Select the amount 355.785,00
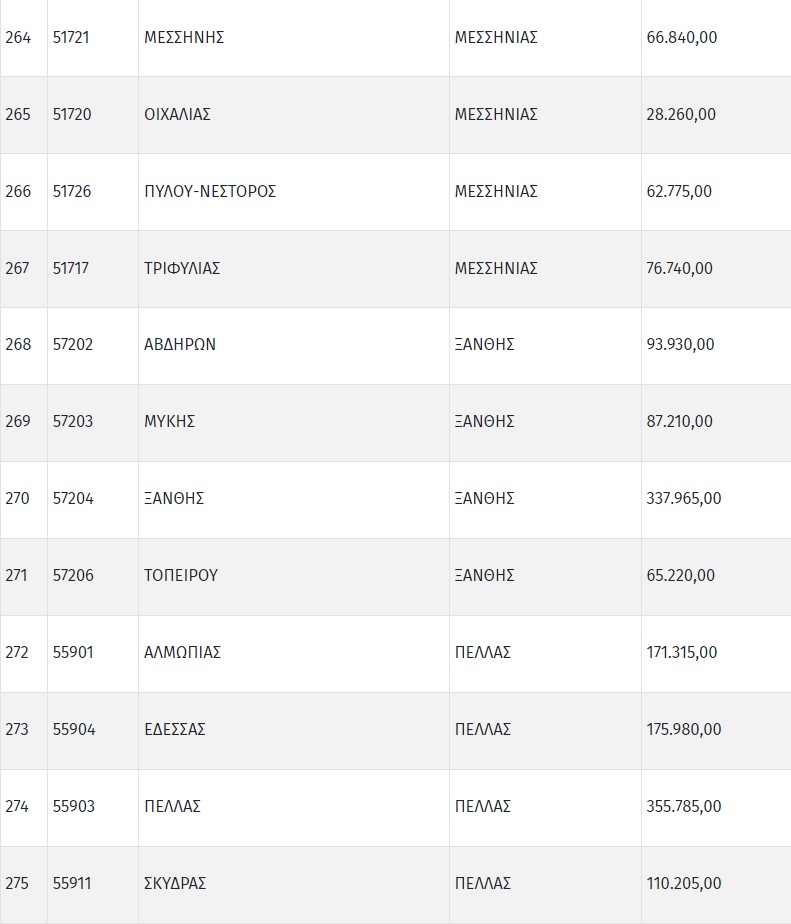791x924 pixels. click(684, 806)
